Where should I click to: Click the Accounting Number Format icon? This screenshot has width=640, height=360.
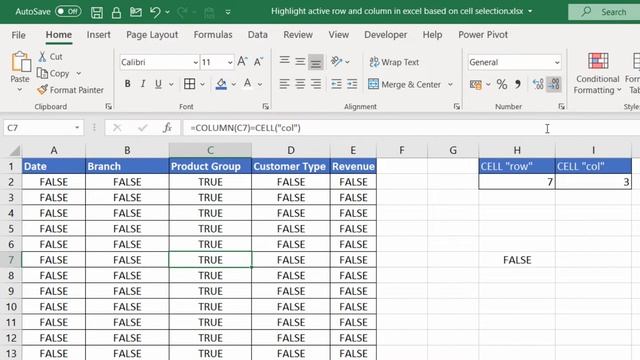[476, 84]
